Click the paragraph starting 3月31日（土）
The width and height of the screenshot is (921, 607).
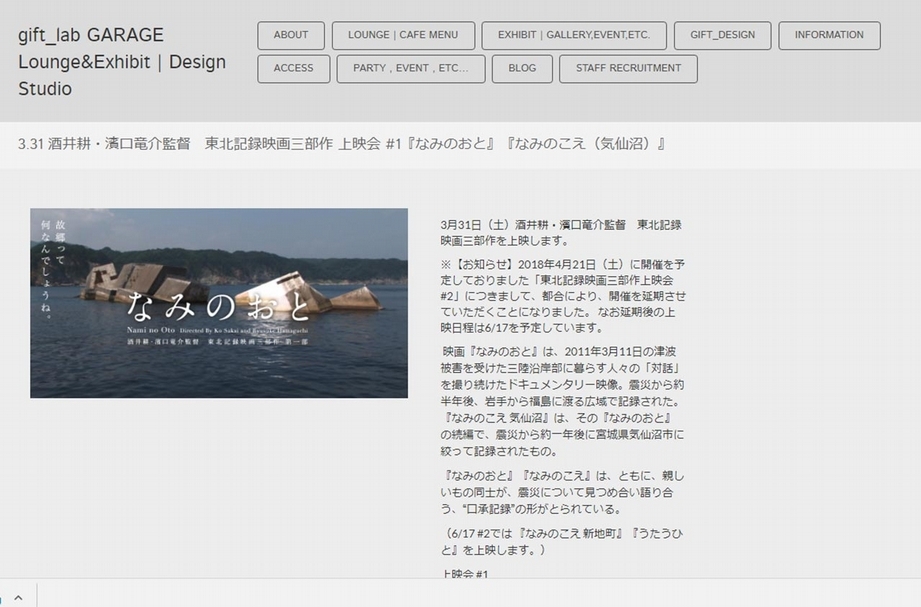561,233
